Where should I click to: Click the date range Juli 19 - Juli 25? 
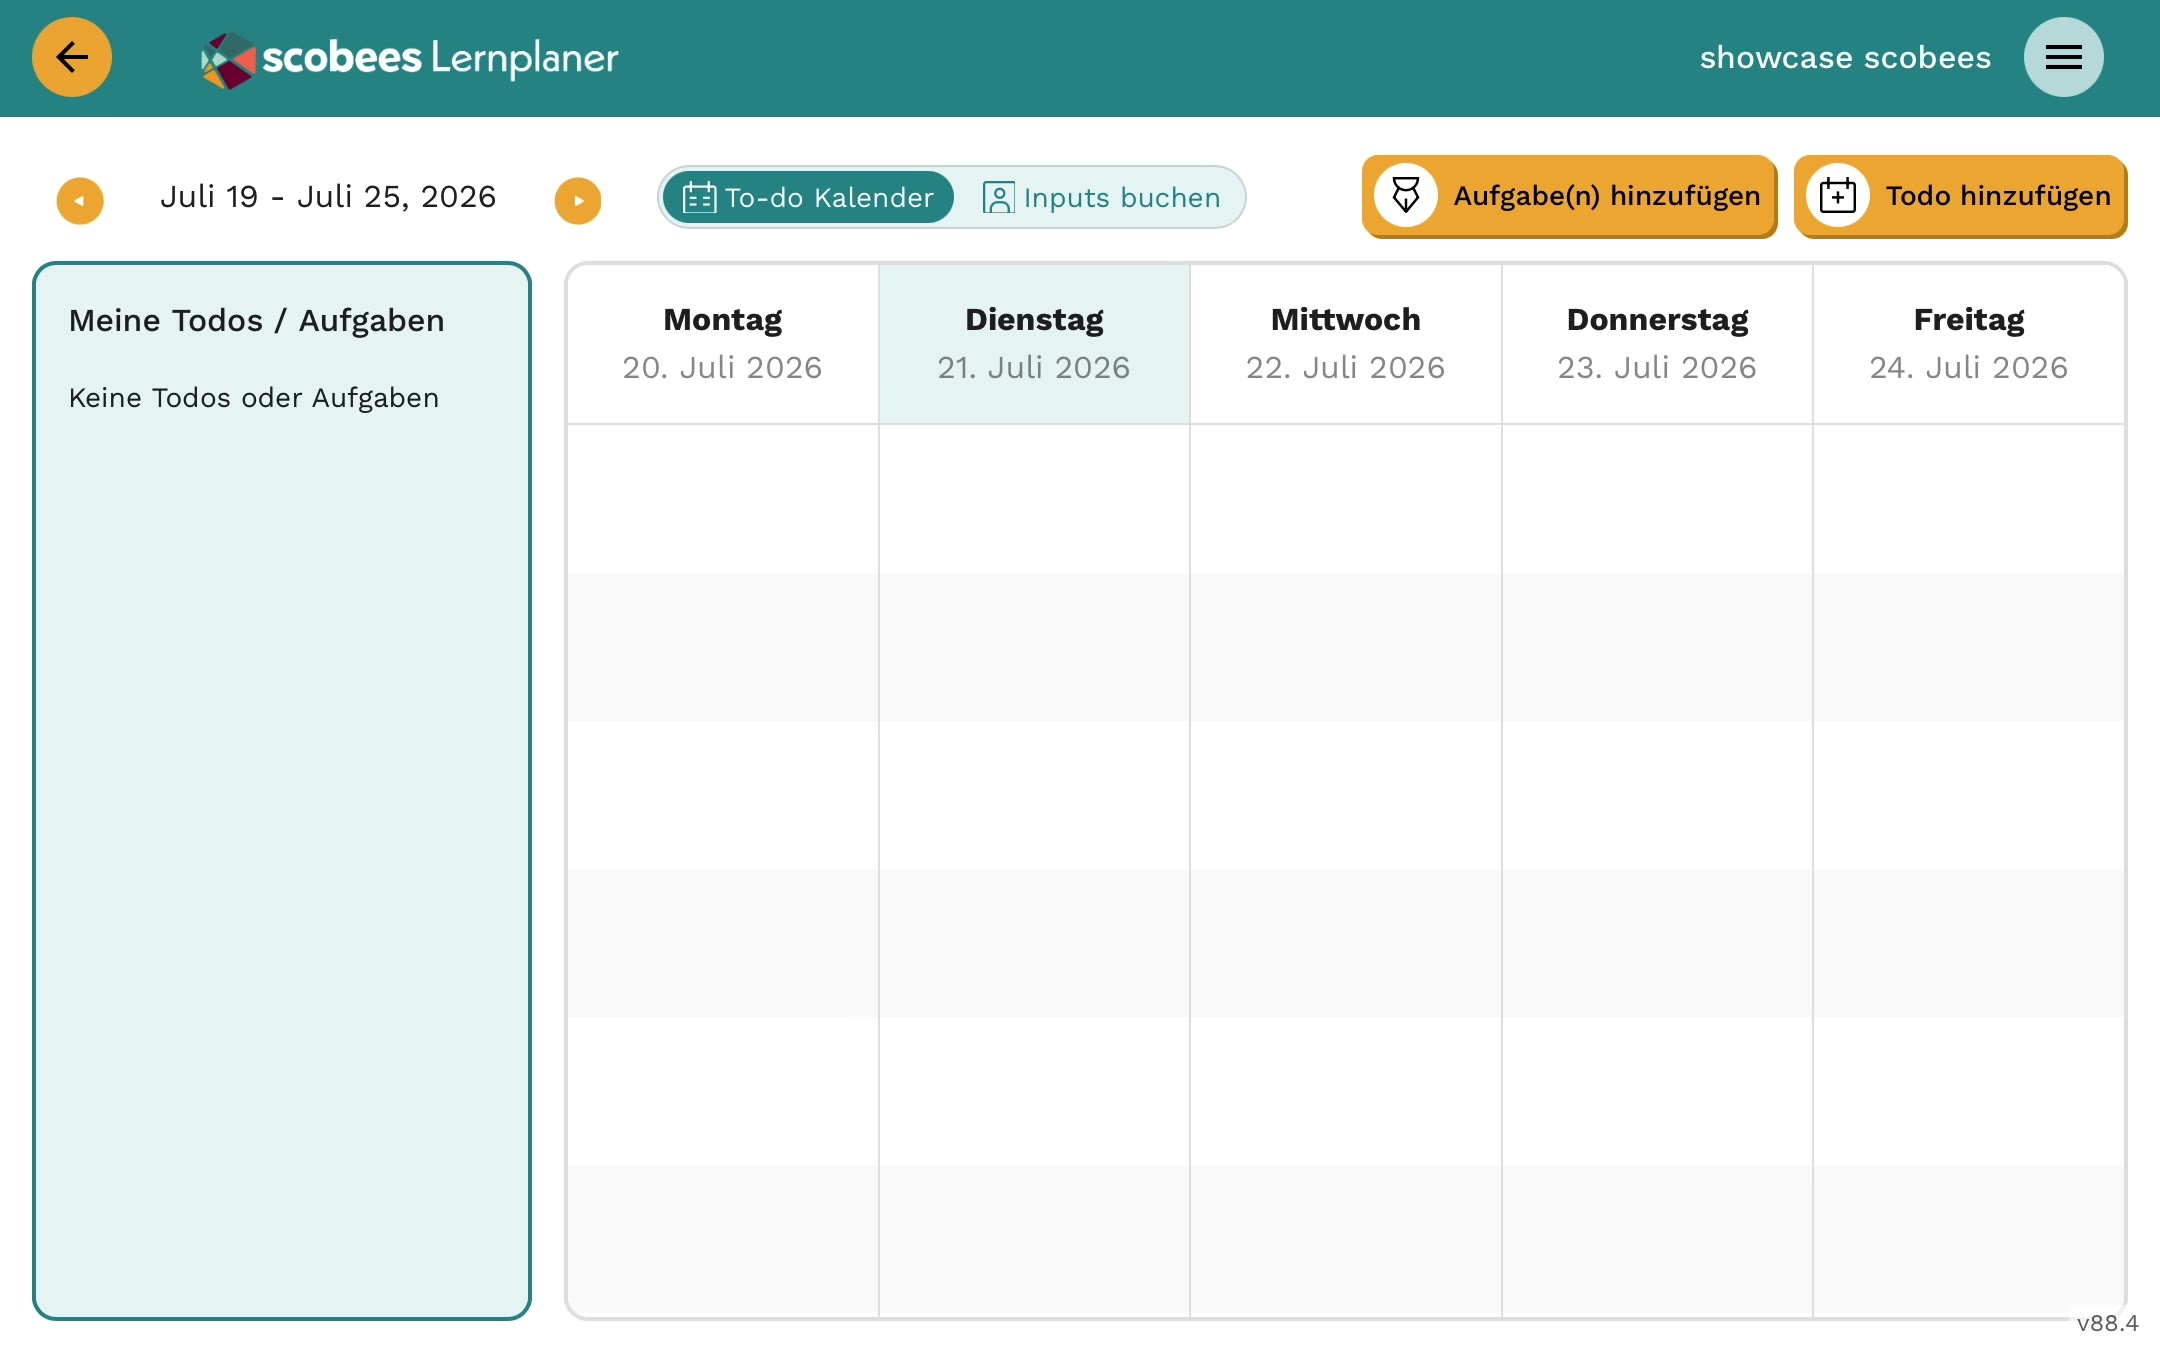328,197
